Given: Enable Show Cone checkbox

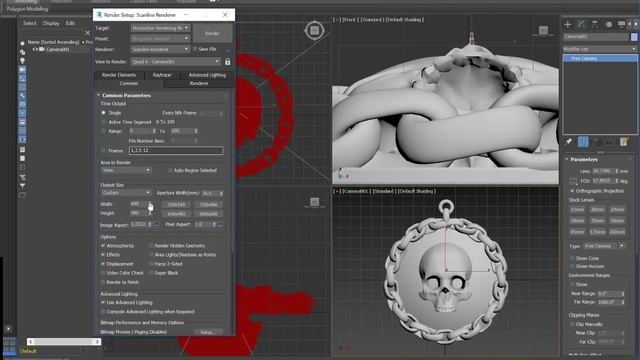Looking at the screenshot, I should tap(572, 258).
